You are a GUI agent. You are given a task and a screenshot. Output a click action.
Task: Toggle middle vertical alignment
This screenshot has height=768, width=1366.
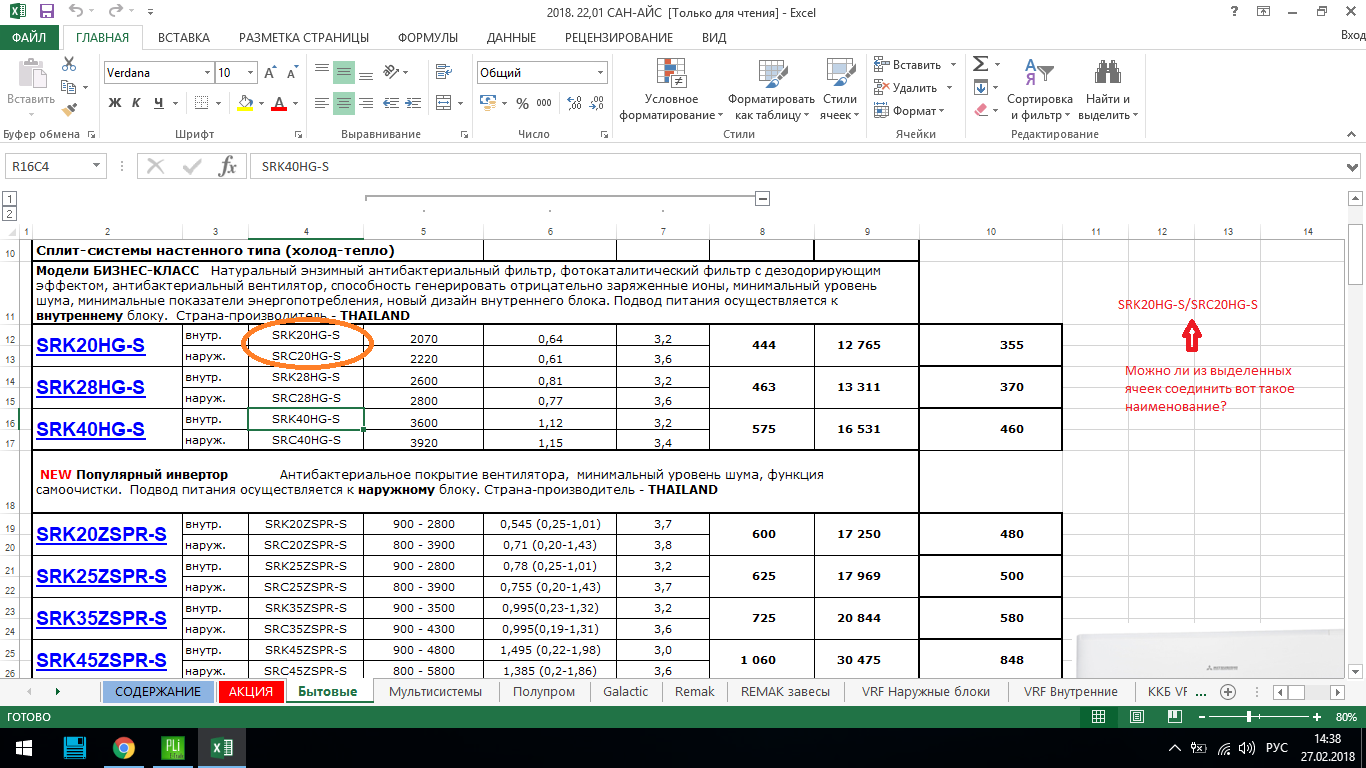[343, 72]
